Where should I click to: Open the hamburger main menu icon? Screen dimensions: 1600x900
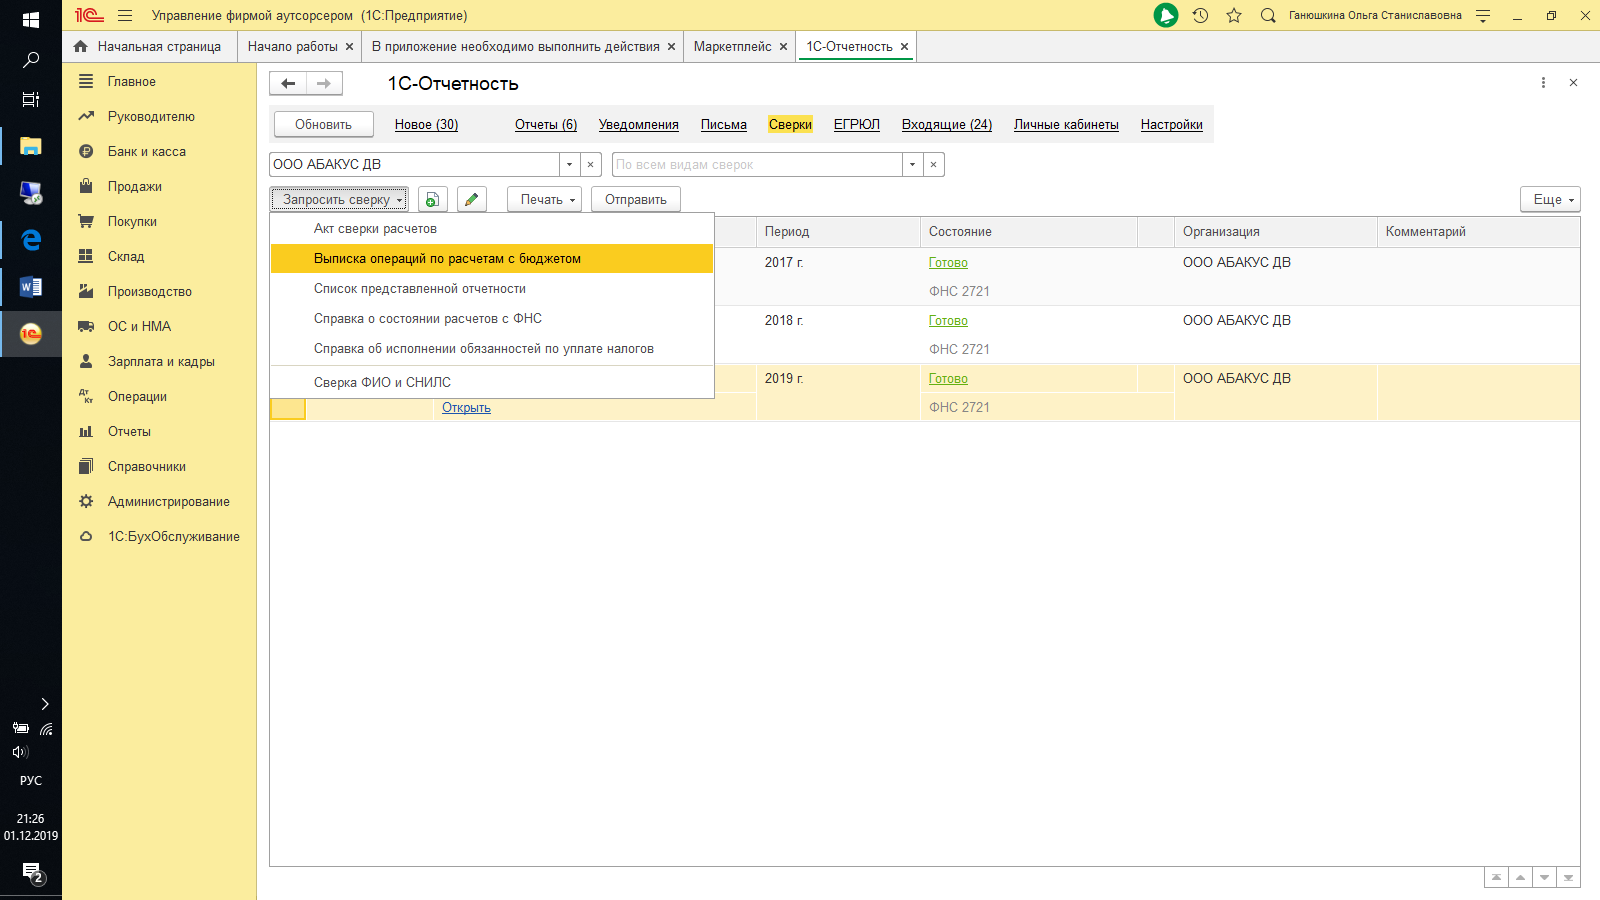pos(125,16)
